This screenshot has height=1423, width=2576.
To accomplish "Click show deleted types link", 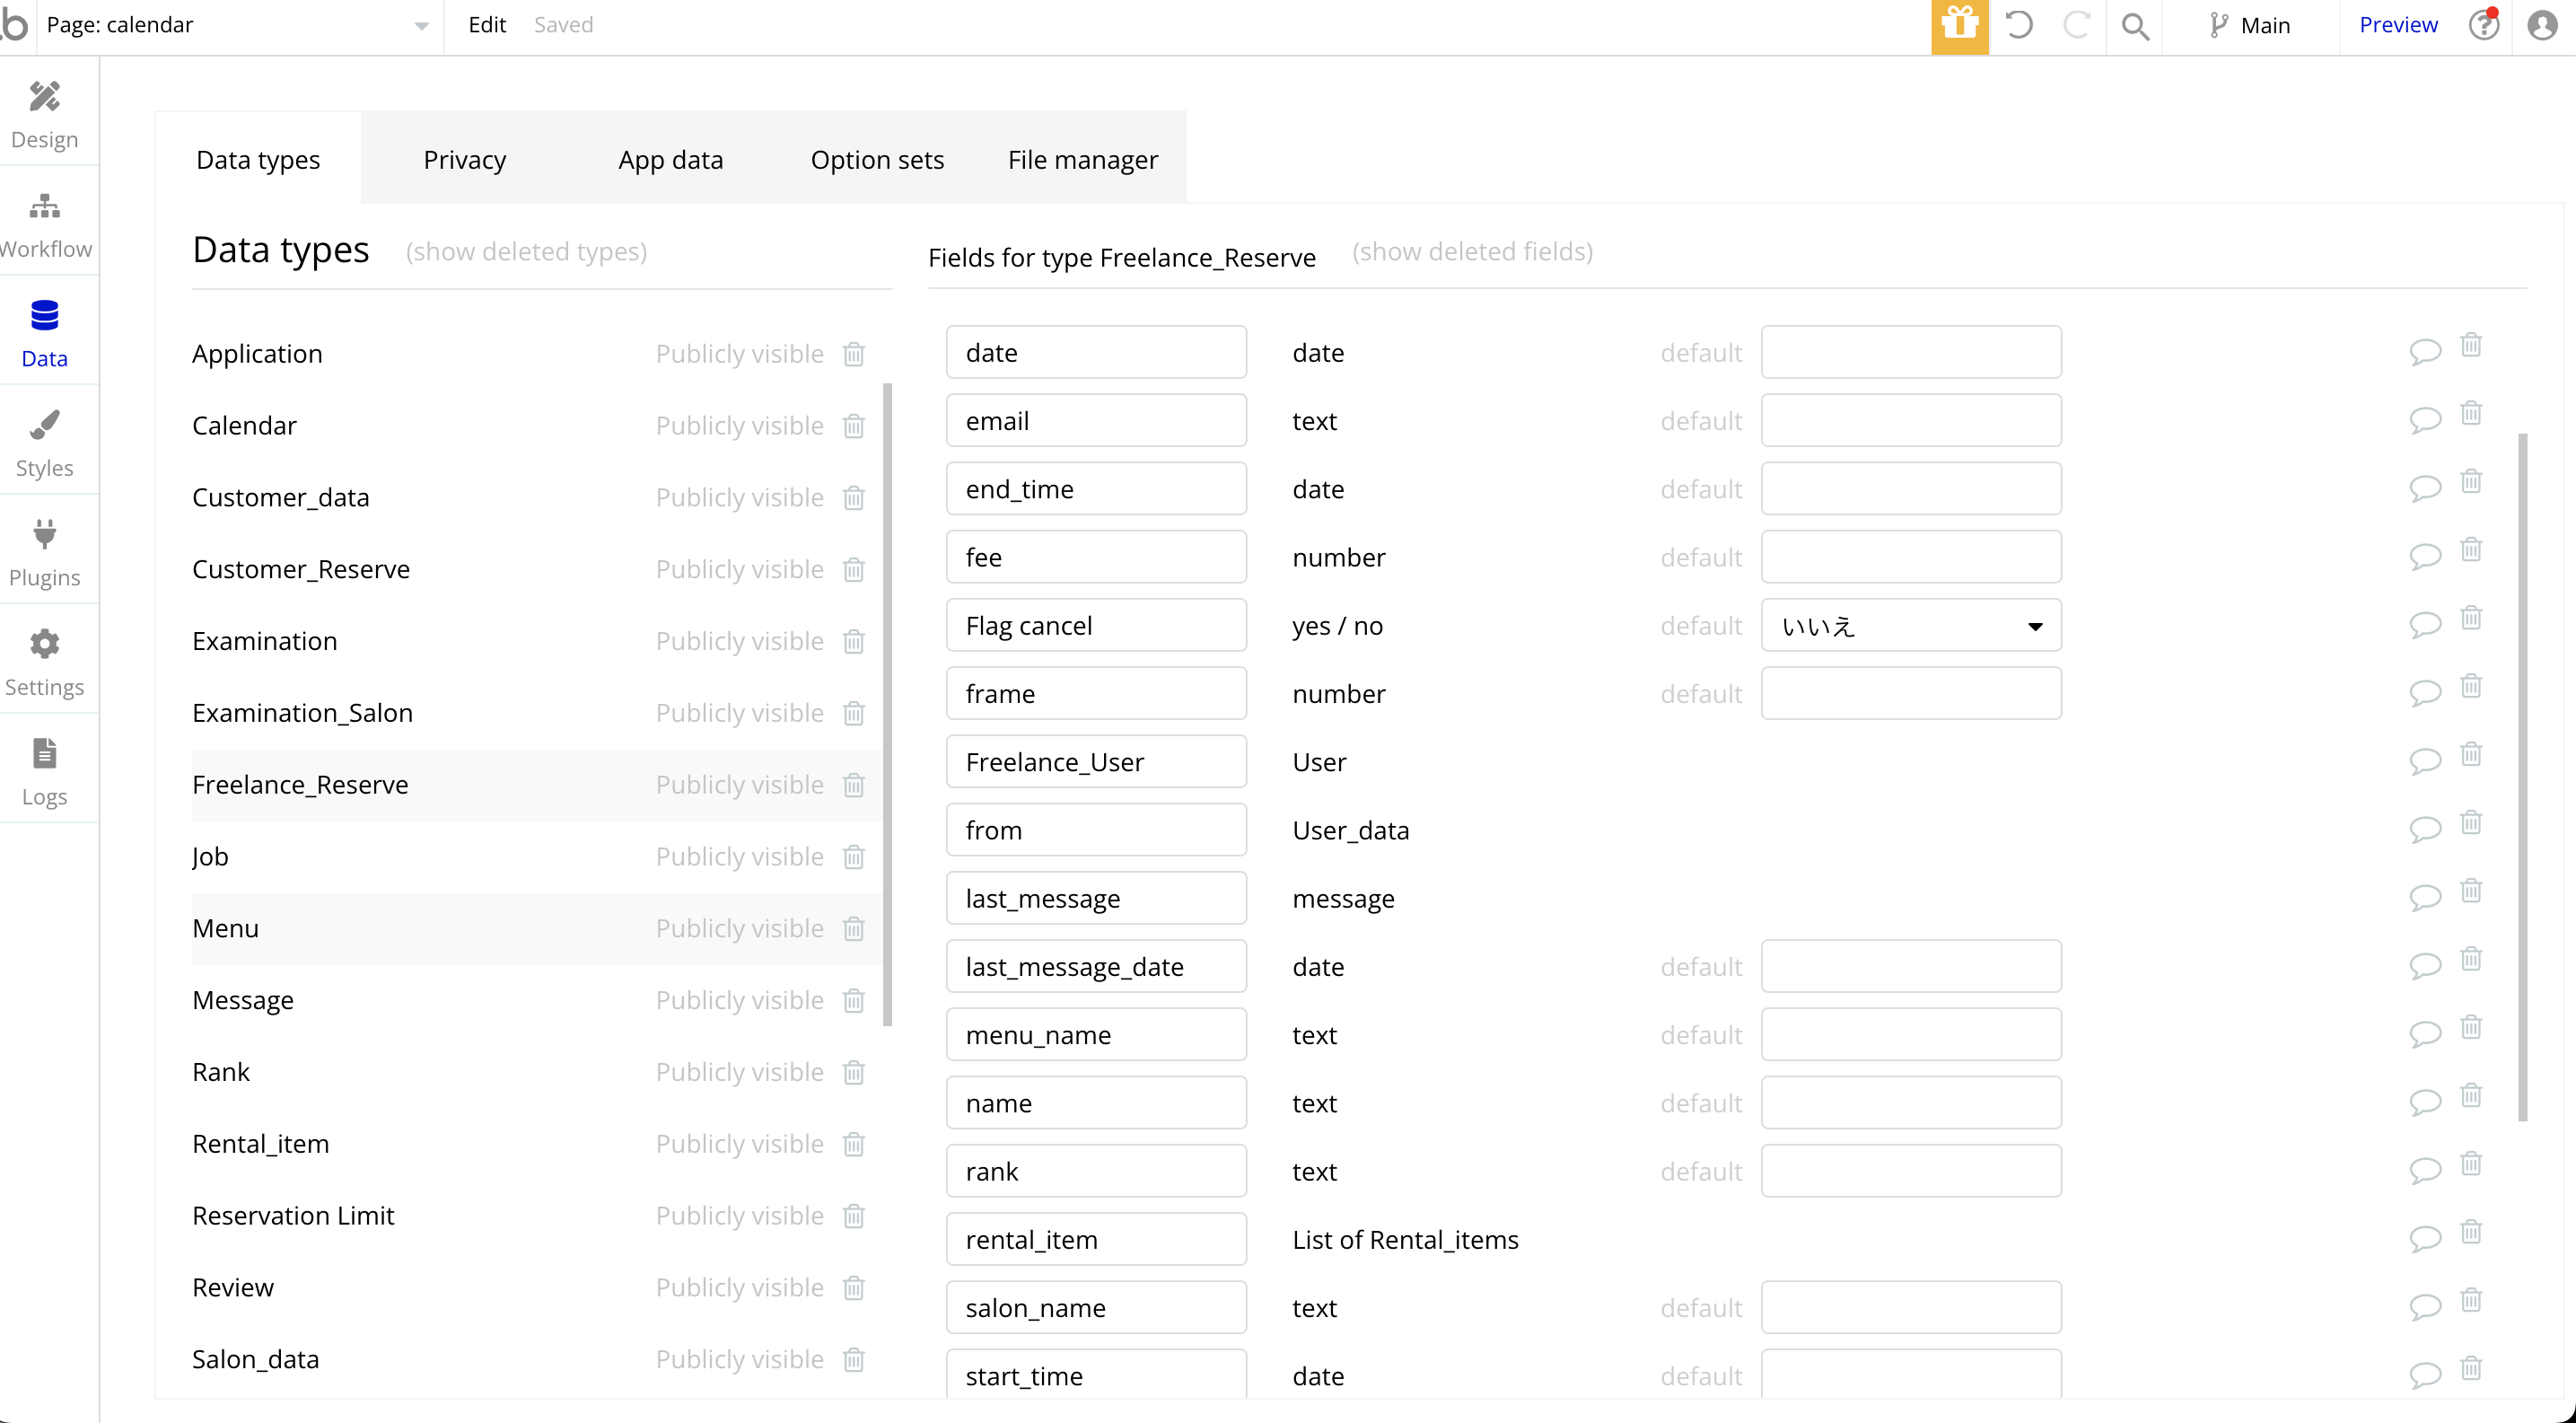I will (526, 252).
